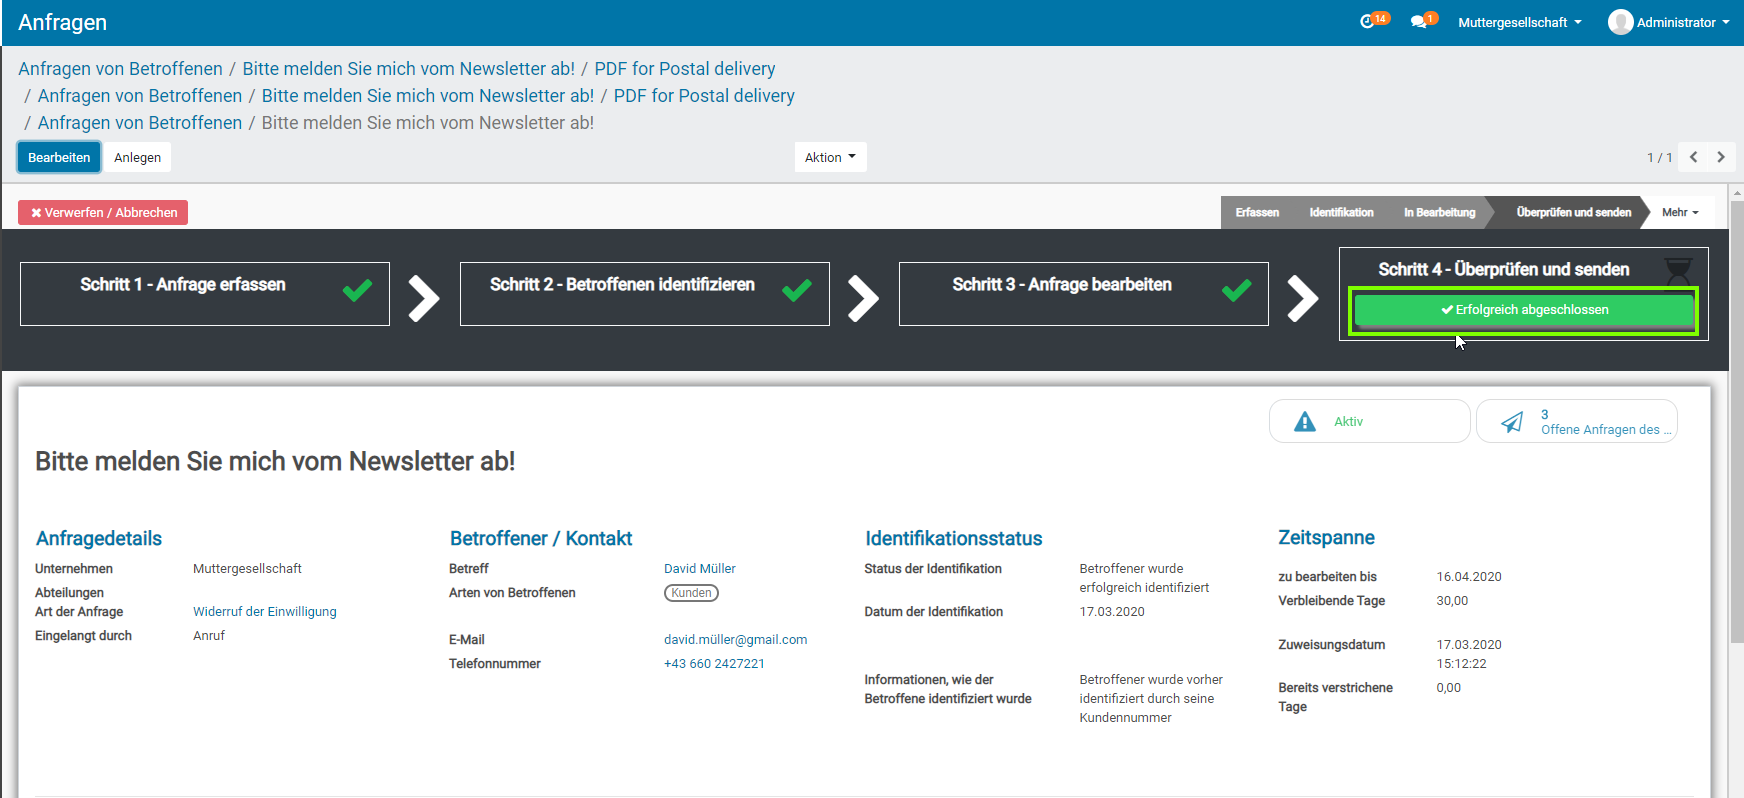The width and height of the screenshot is (1744, 798).
Task: Expand the Muttergesellschaft company dropdown
Action: [1519, 22]
